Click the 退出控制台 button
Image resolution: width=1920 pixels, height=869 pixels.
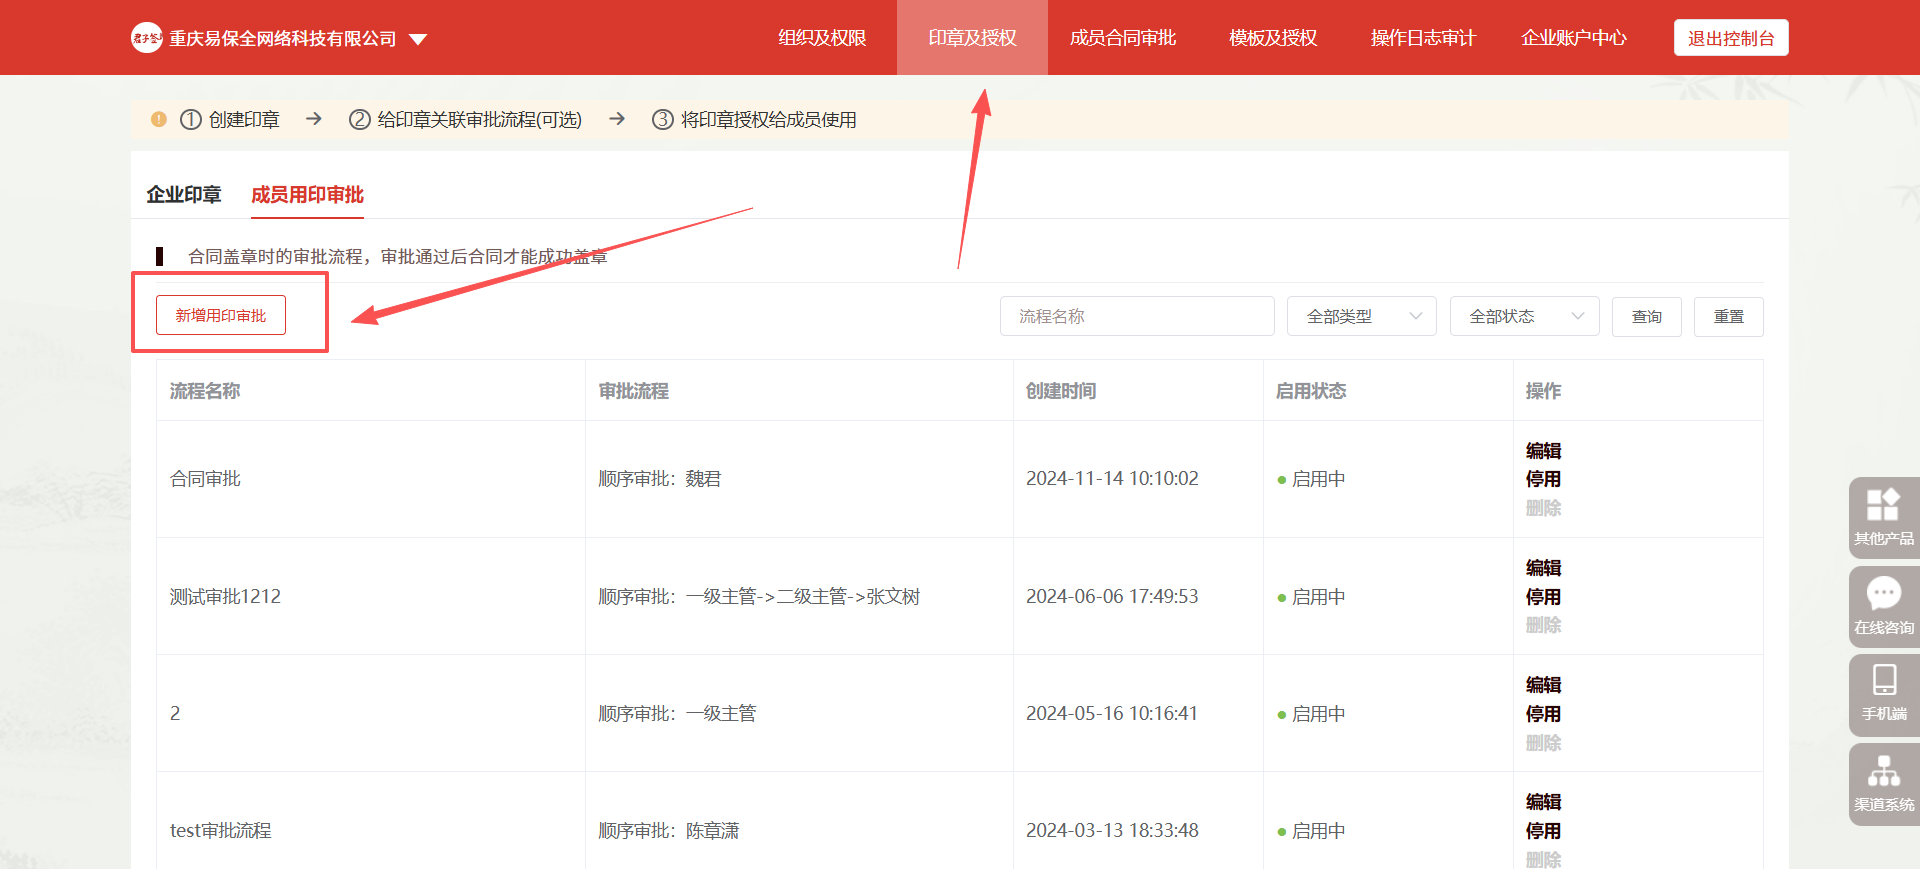click(1730, 38)
